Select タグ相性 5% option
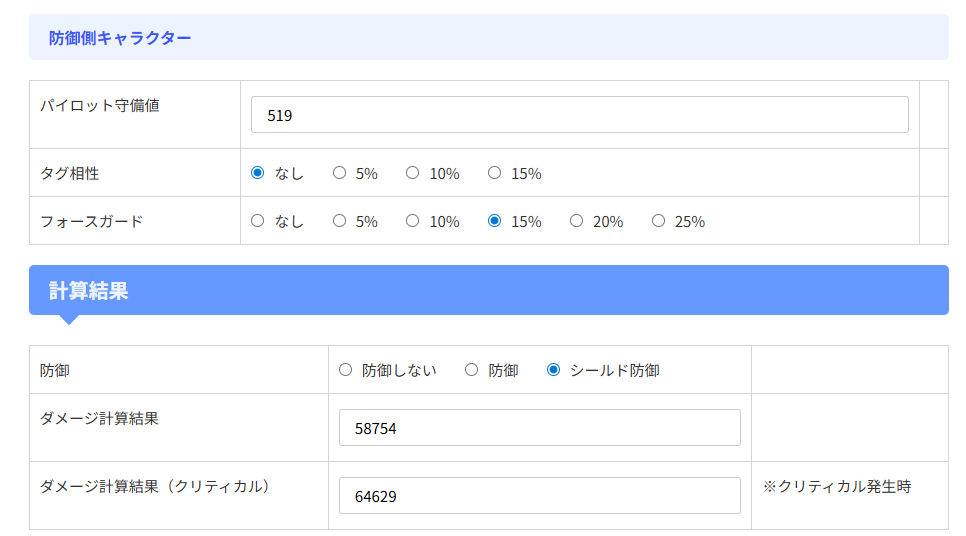This screenshot has width=966, height=536. coord(339,173)
